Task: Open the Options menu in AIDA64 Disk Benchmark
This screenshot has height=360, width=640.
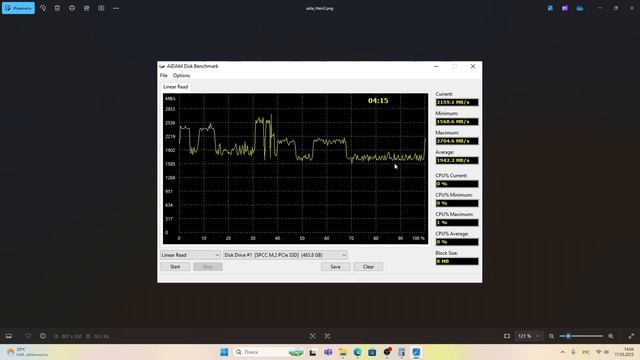Action: pyautogui.click(x=181, y=76)
